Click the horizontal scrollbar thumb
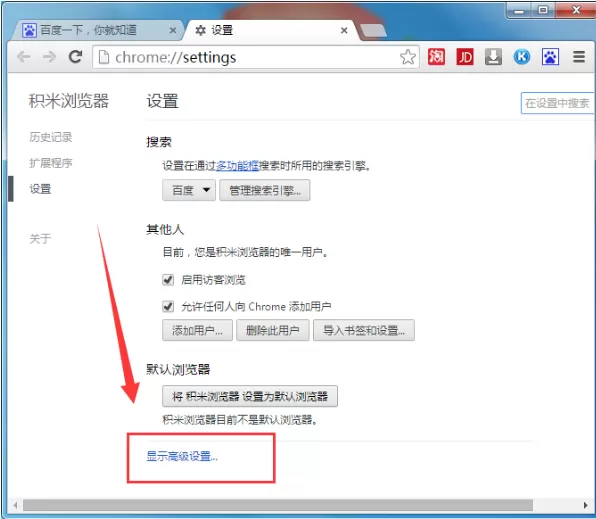This screenshot has height=519, width=596. 277,505
